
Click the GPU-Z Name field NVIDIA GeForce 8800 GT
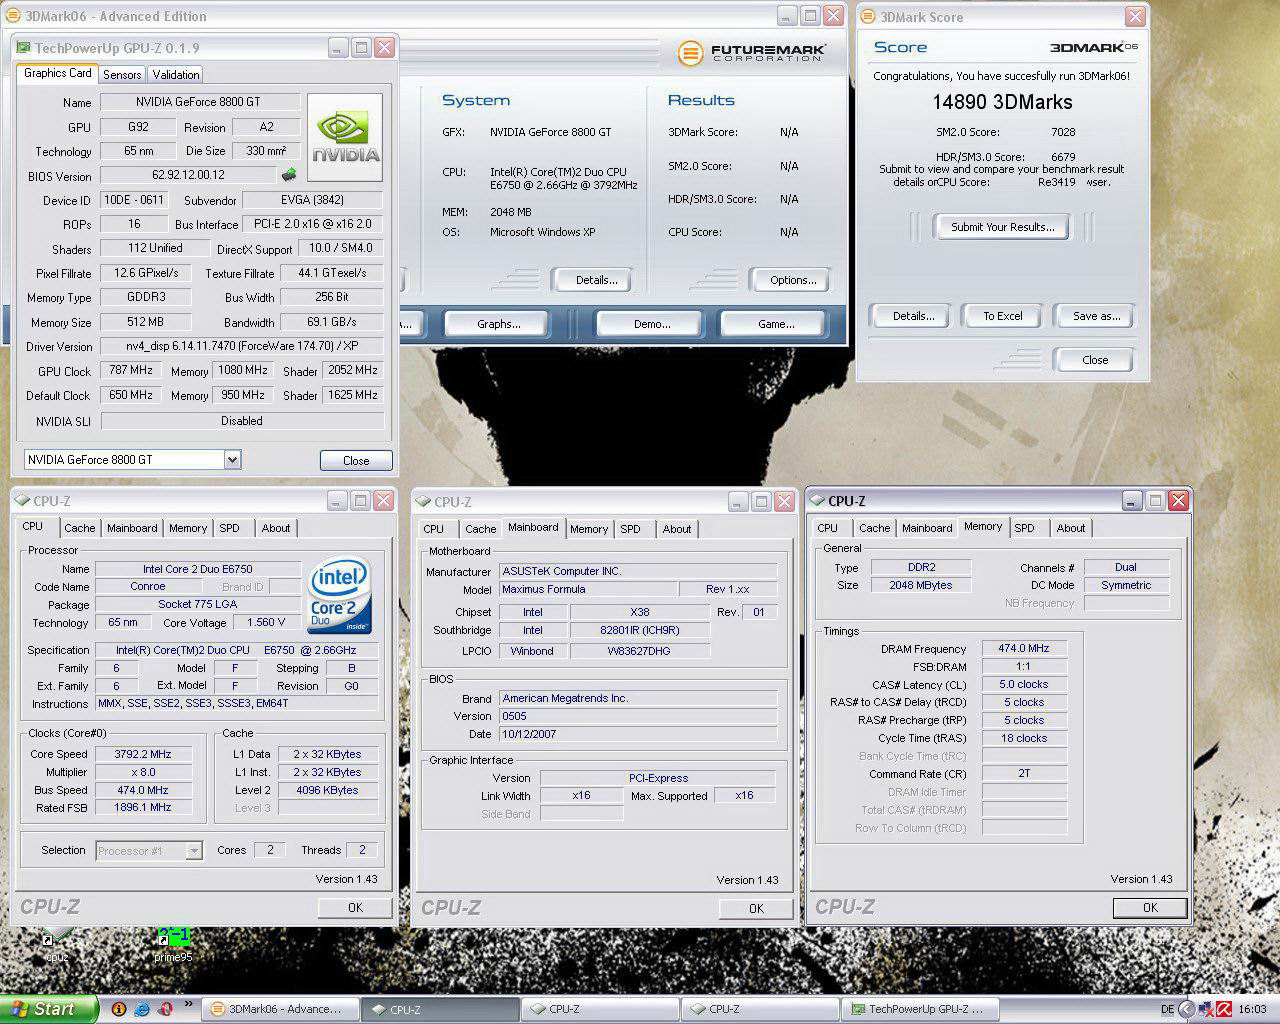click(x=200, y=102)
